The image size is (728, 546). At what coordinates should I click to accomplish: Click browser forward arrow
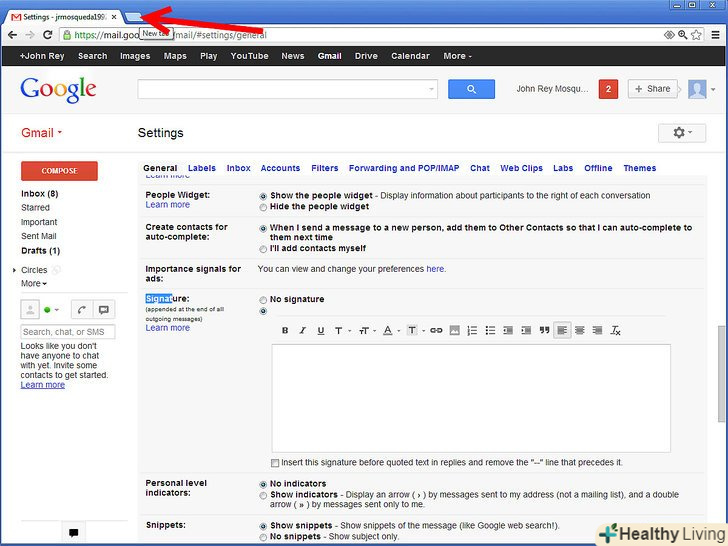pyautogui.click(x=30, y=35)
